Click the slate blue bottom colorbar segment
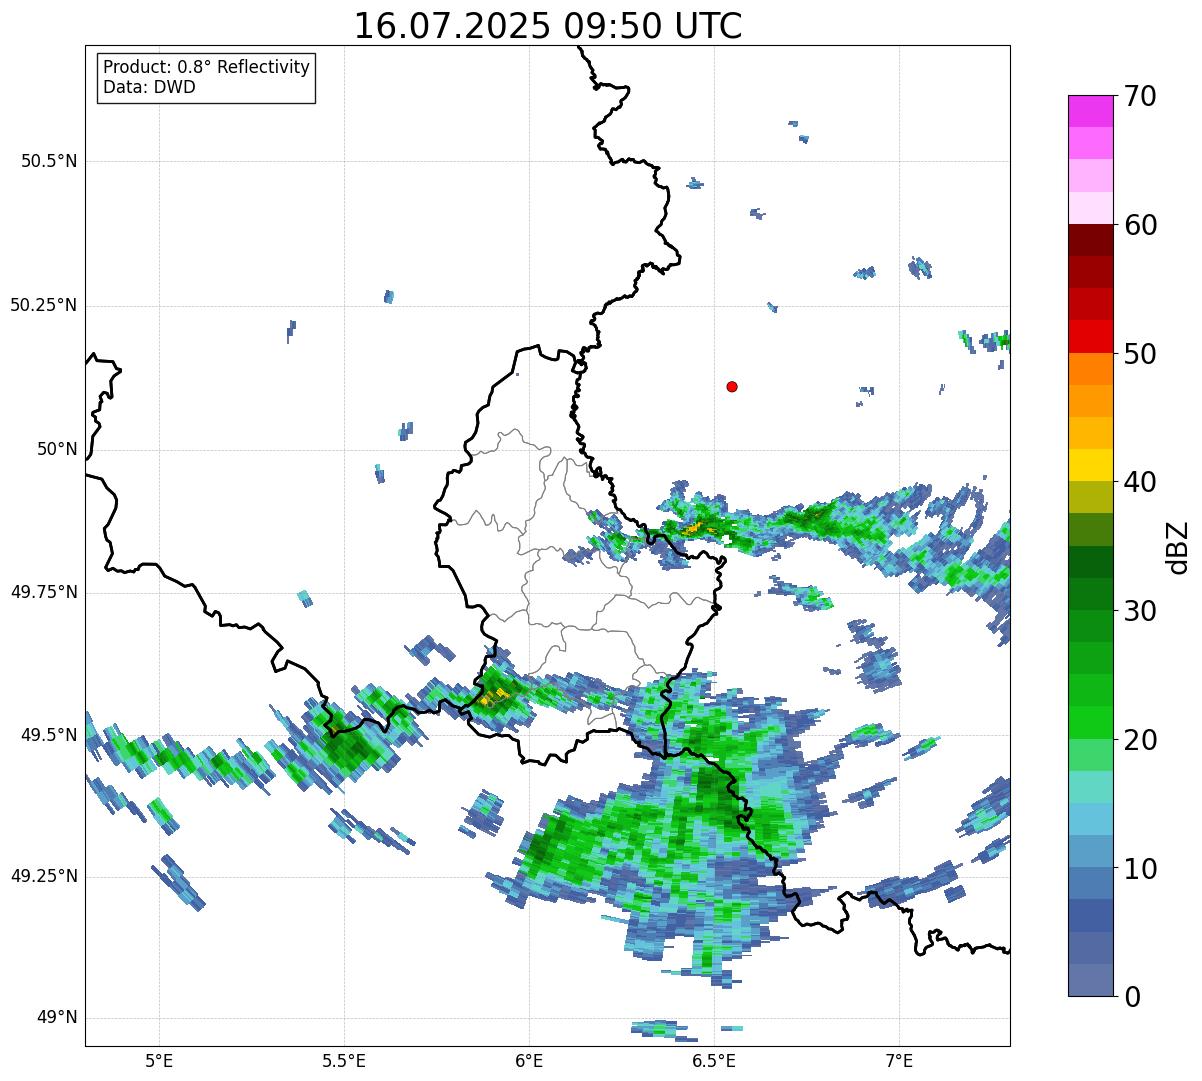 1090,980
